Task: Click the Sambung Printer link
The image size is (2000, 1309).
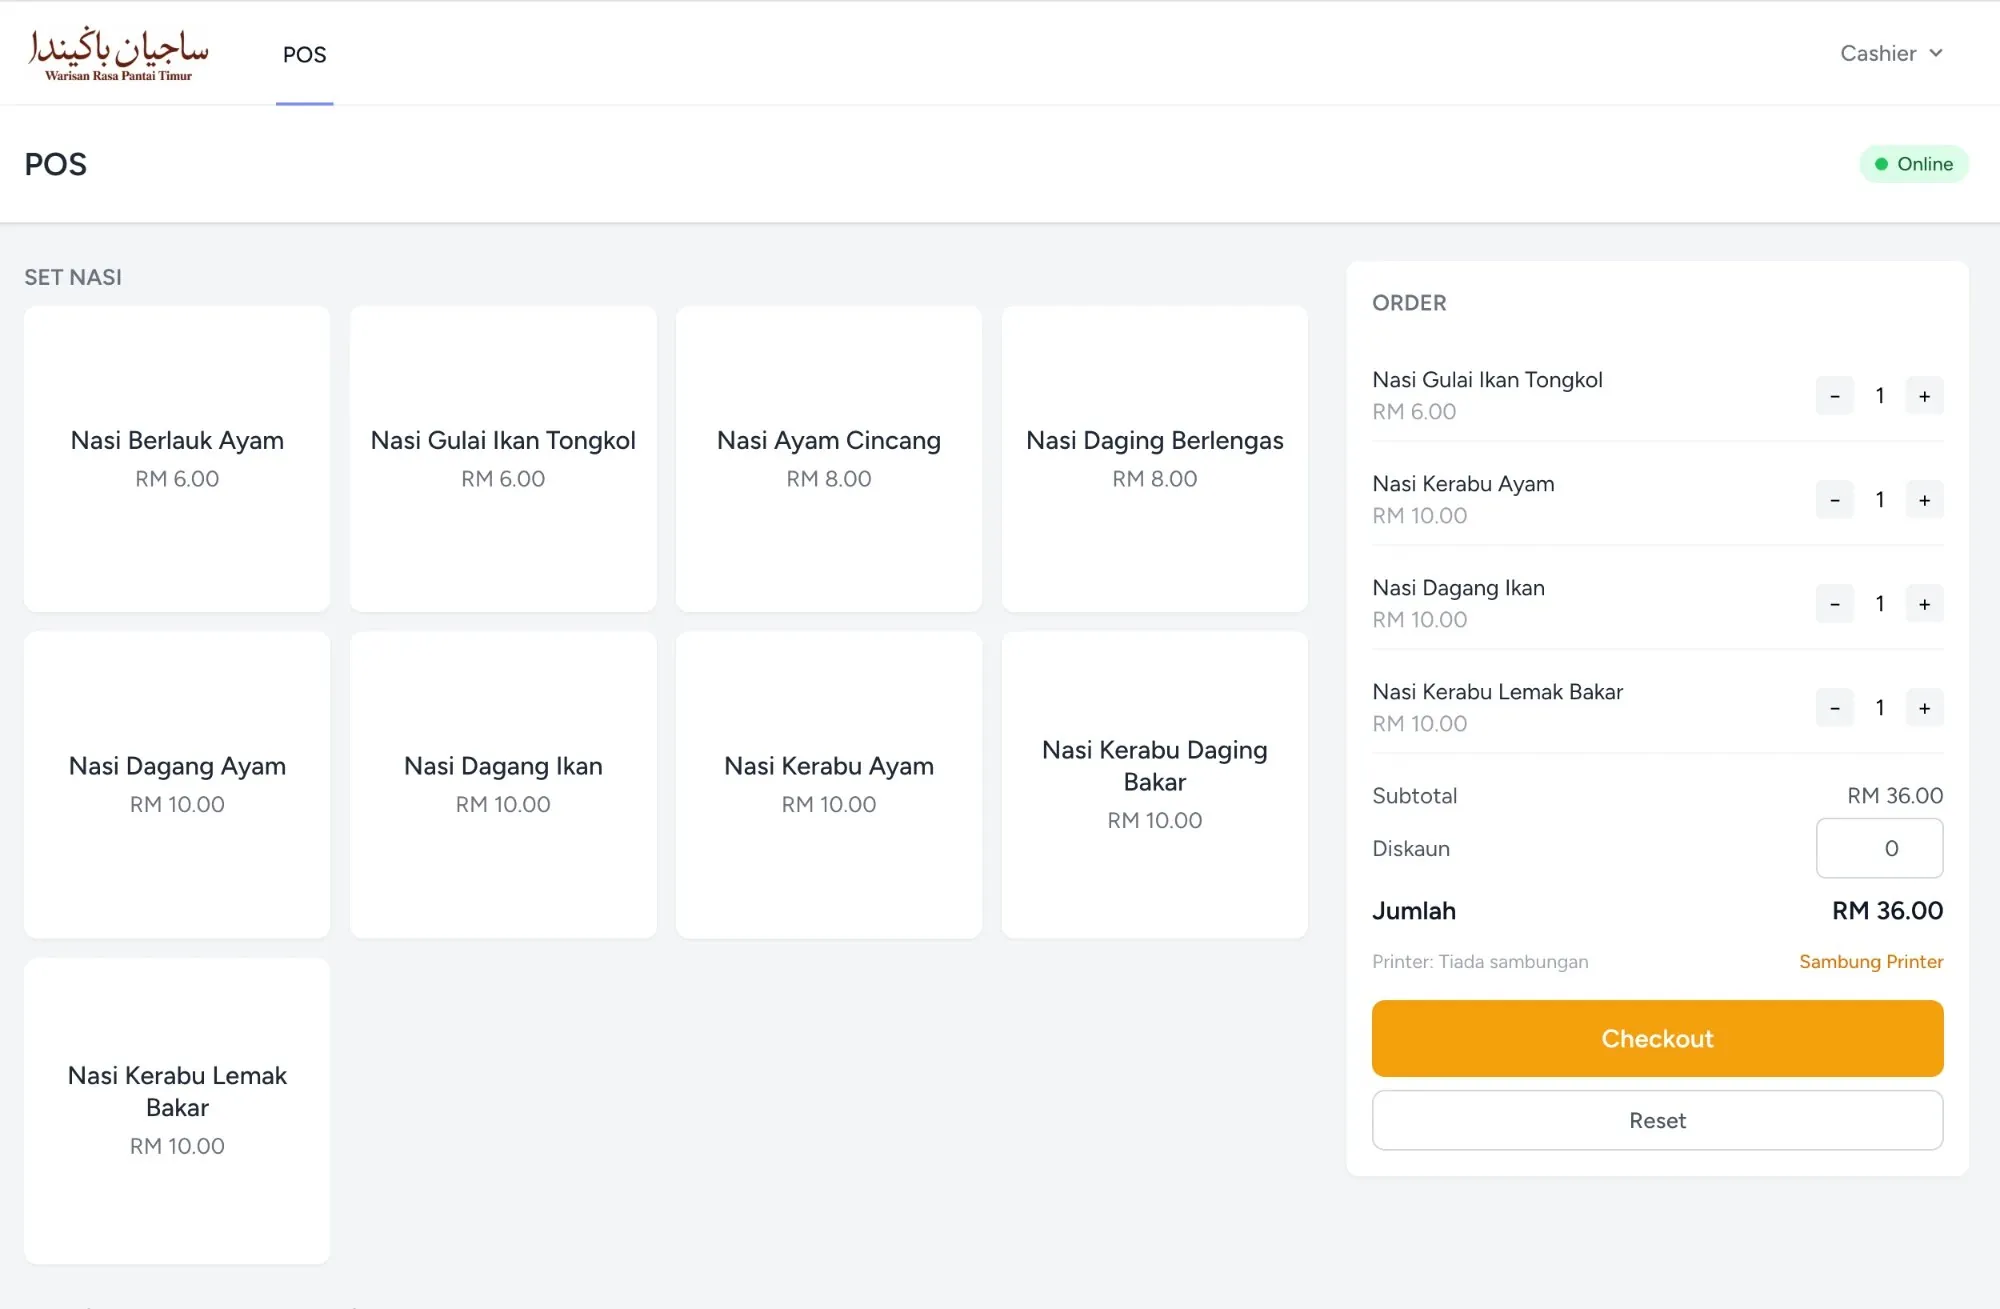Action: point(1871,961)
